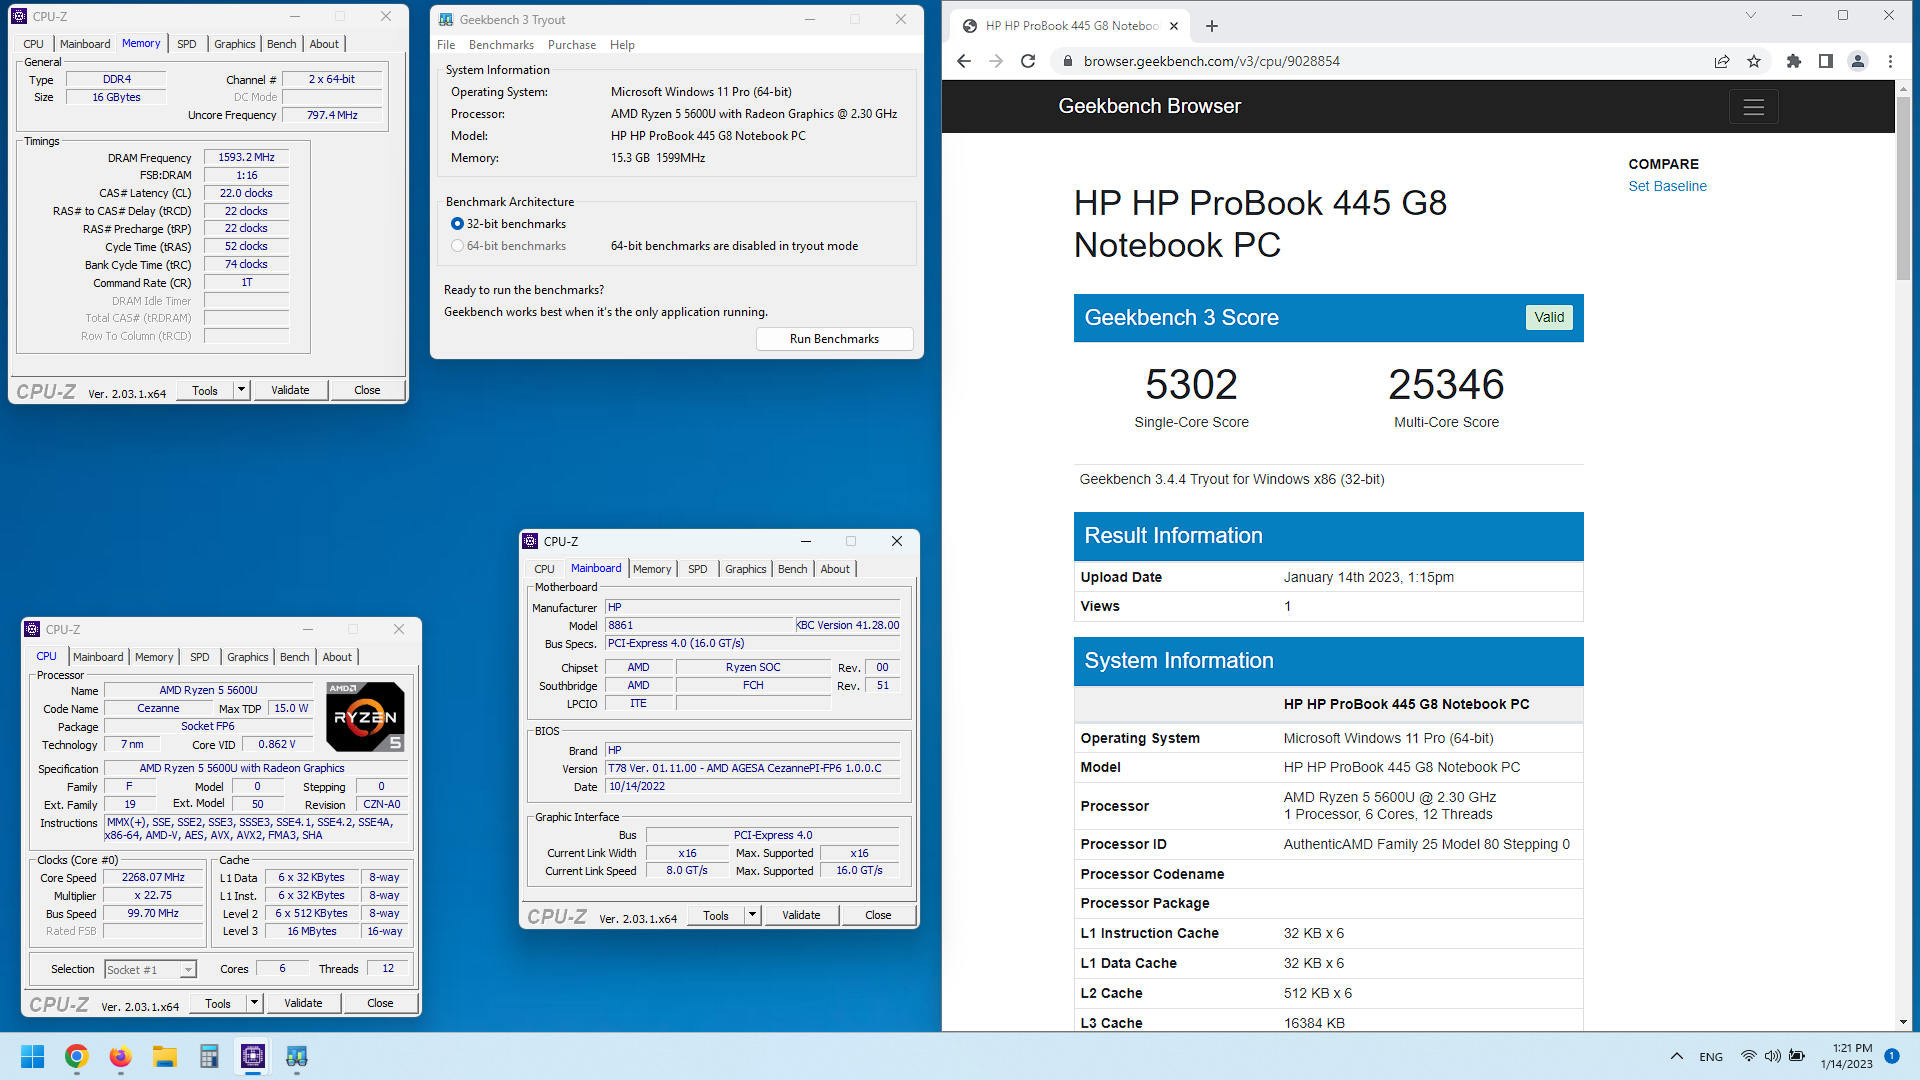View site information lock icon
Viewport: 1920px width, 1080px height.
click(1068, 61)
